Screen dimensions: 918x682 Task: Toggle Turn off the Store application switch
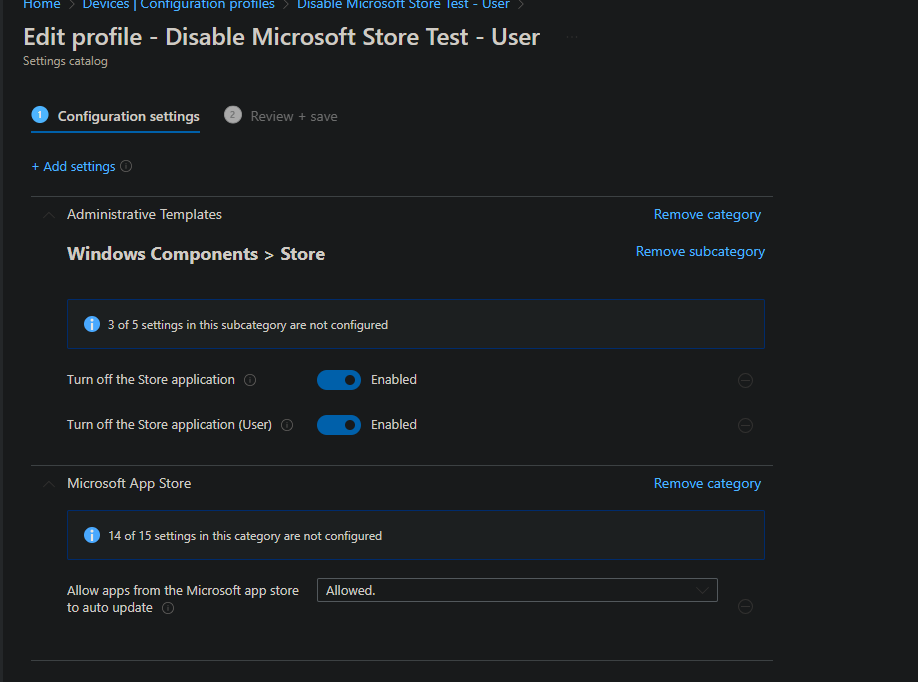[339, 380]
